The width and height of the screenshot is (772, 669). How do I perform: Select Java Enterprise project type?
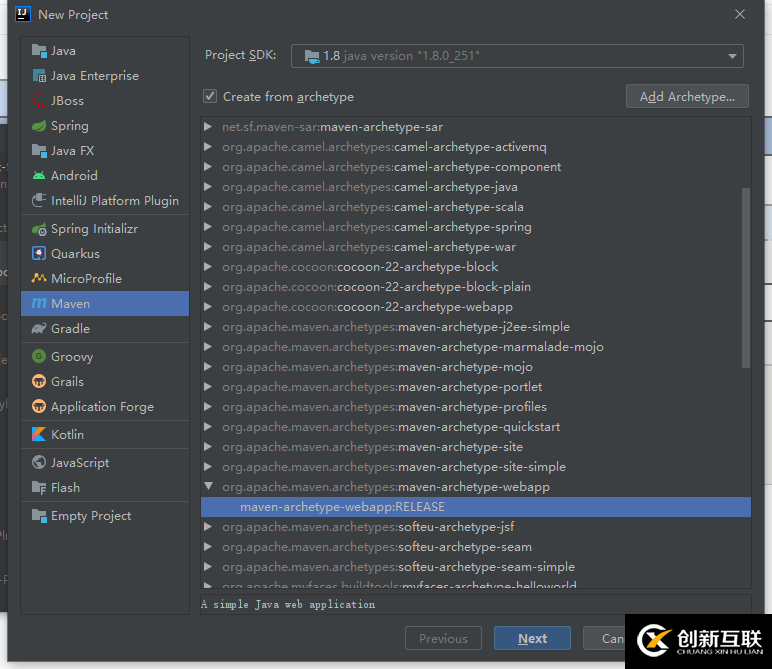[x=95, y=76]
